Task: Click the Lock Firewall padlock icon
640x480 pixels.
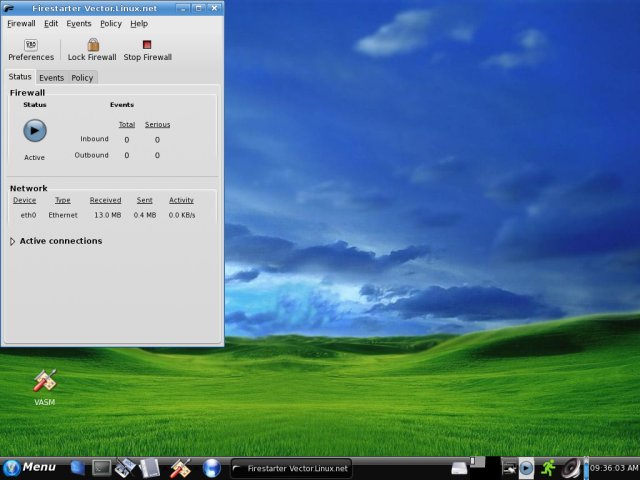Action: 92,45
